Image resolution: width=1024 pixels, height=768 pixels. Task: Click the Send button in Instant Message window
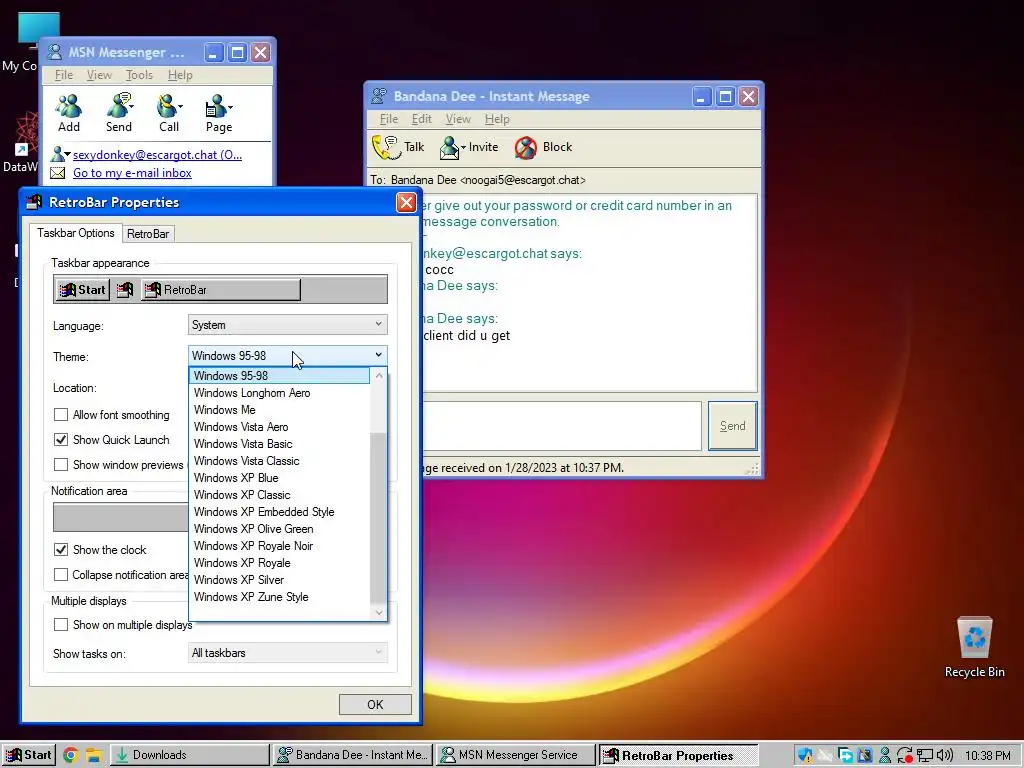pos(732,426)
